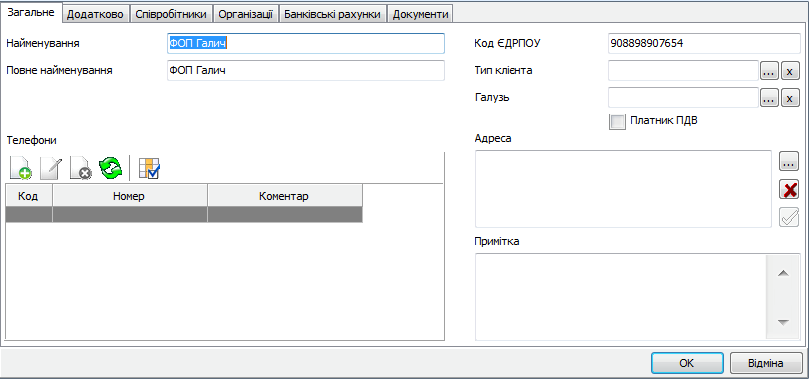The height and width of the screenshot is (379, 809).
Task: Browse for a Галузь value
Action: point(769,97)
